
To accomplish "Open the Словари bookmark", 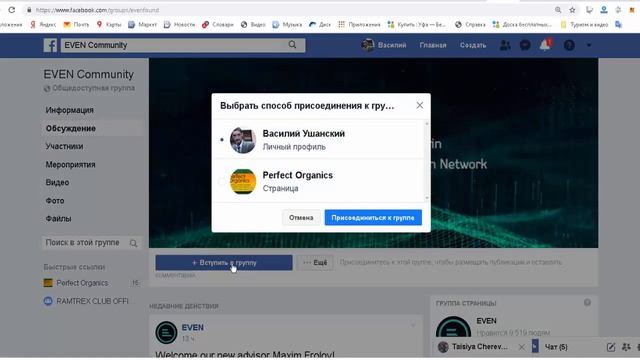I will (218, 24).
